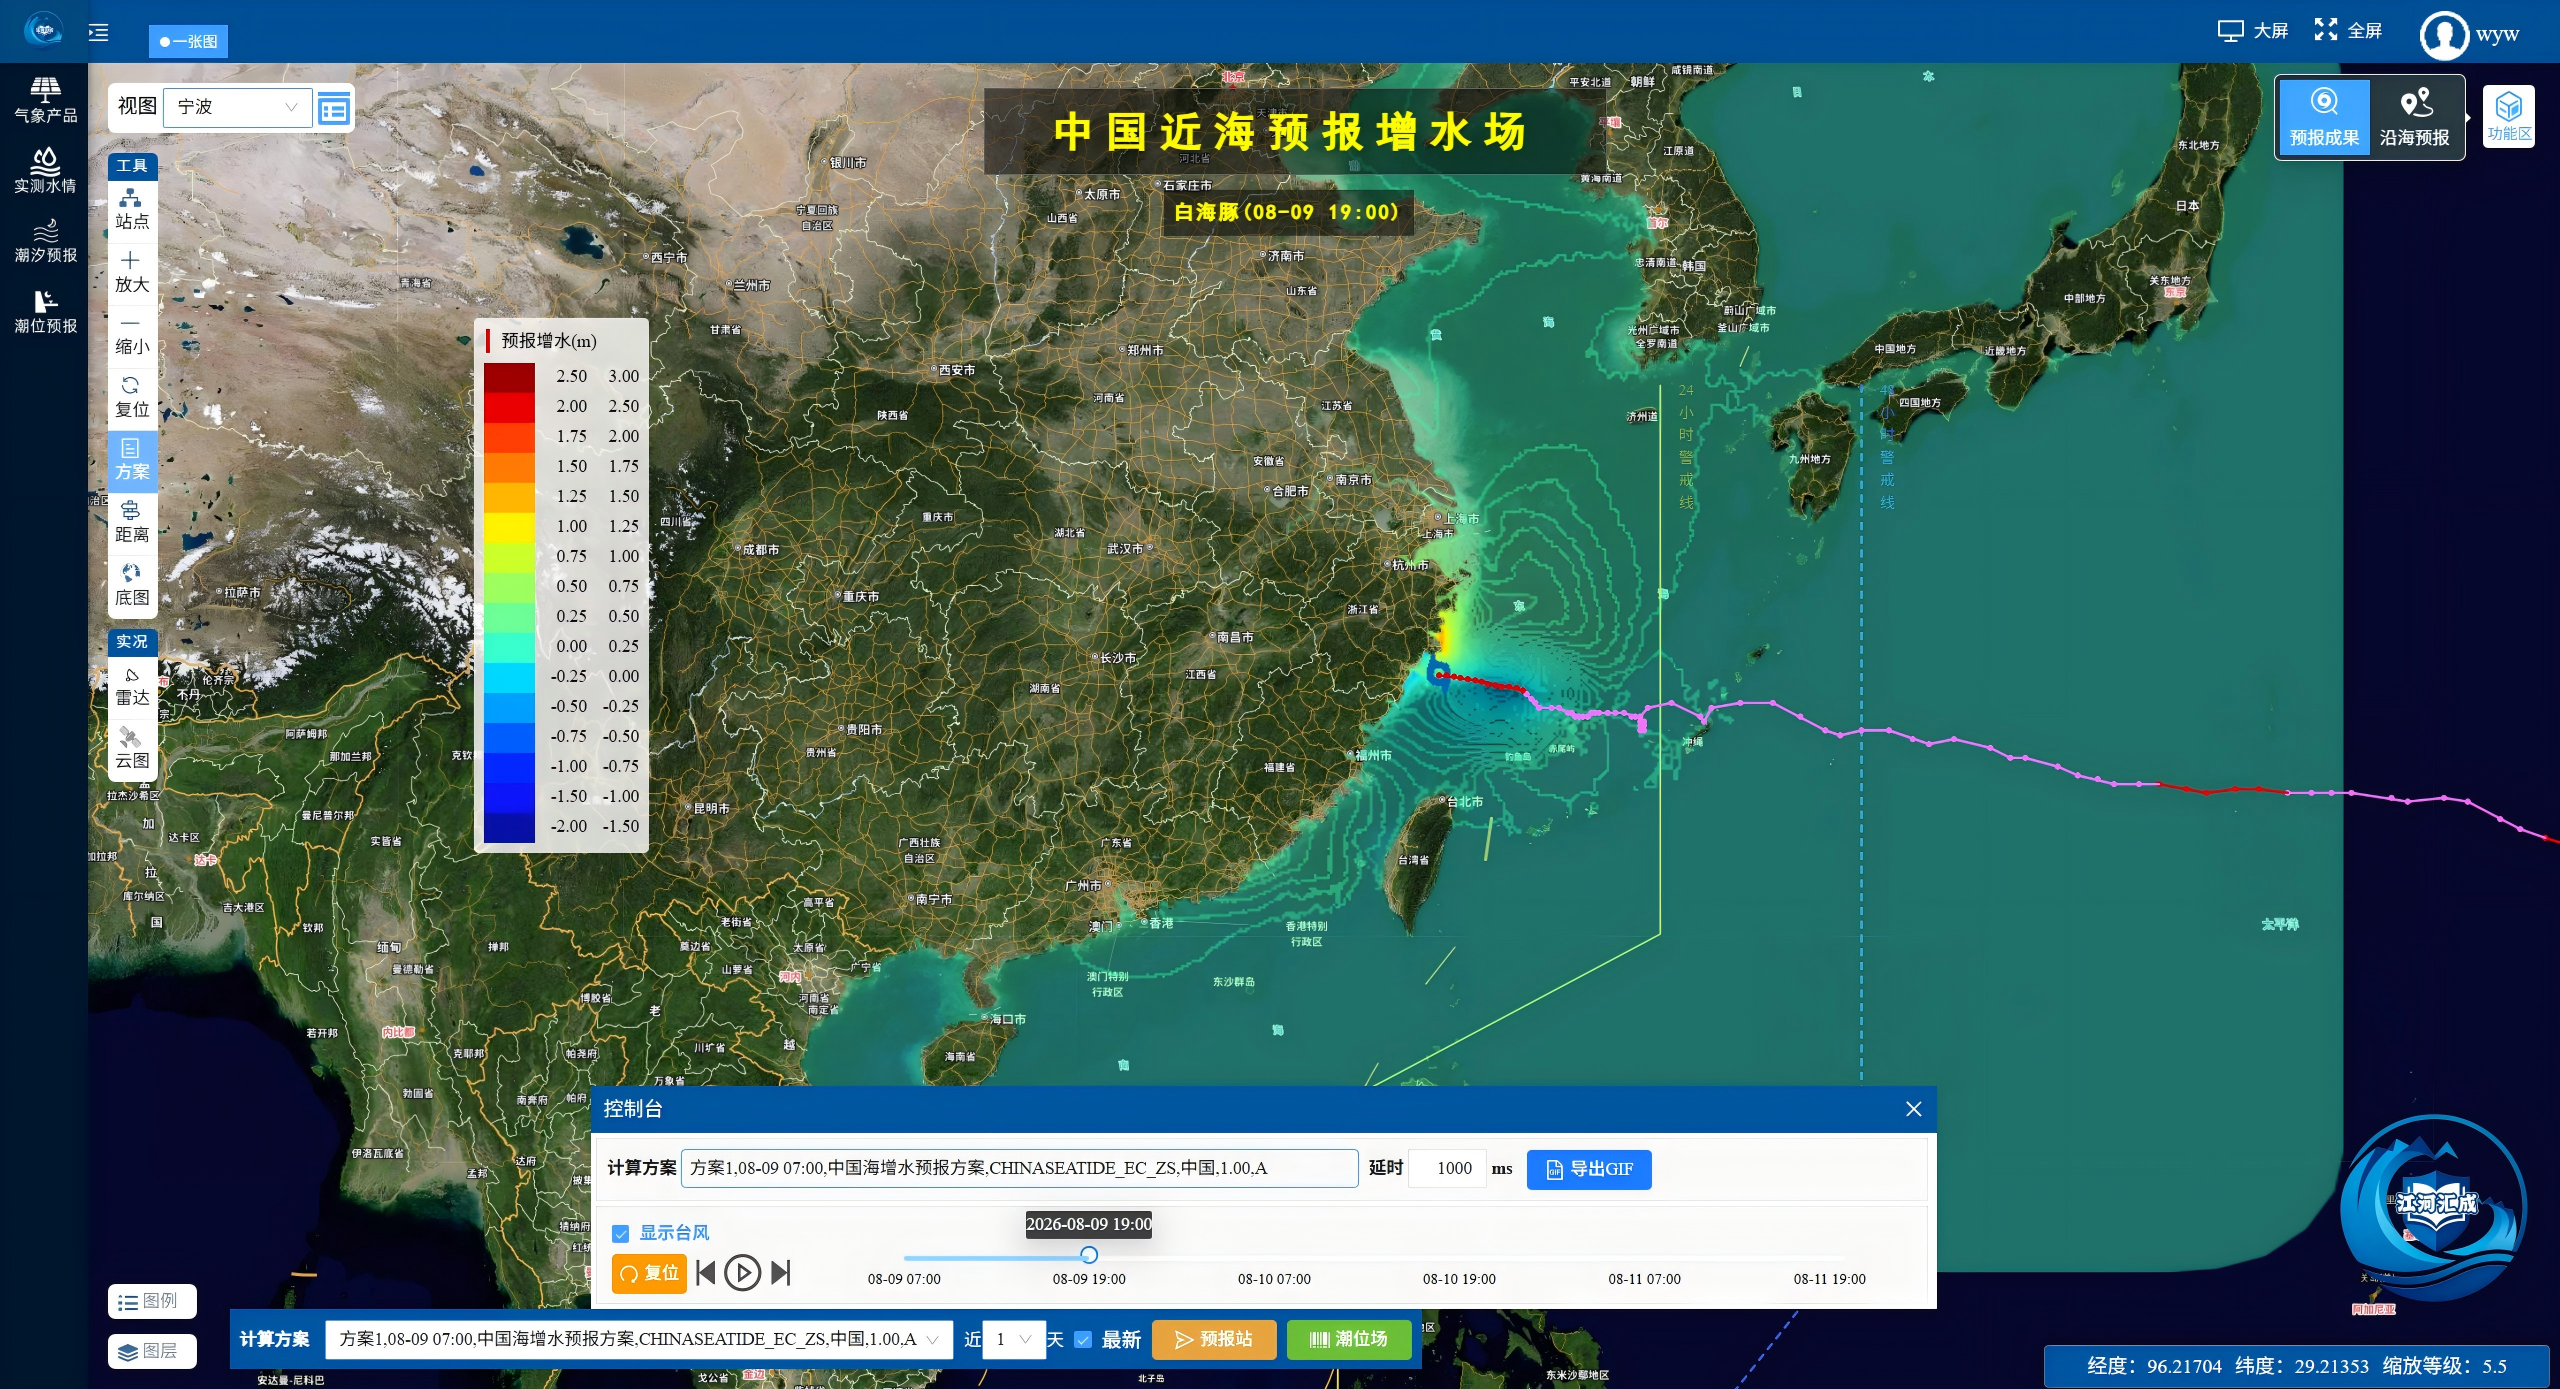Click the 预报站 button

tap(1213, 1339)
